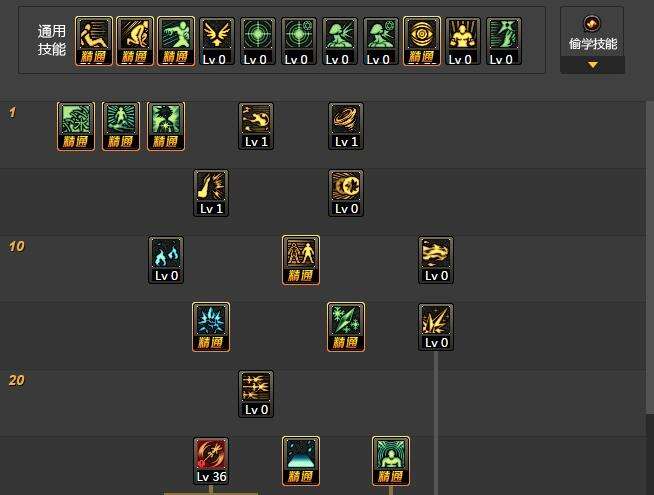Click the red Lv 36 arrow skill icon

[211, 461]
